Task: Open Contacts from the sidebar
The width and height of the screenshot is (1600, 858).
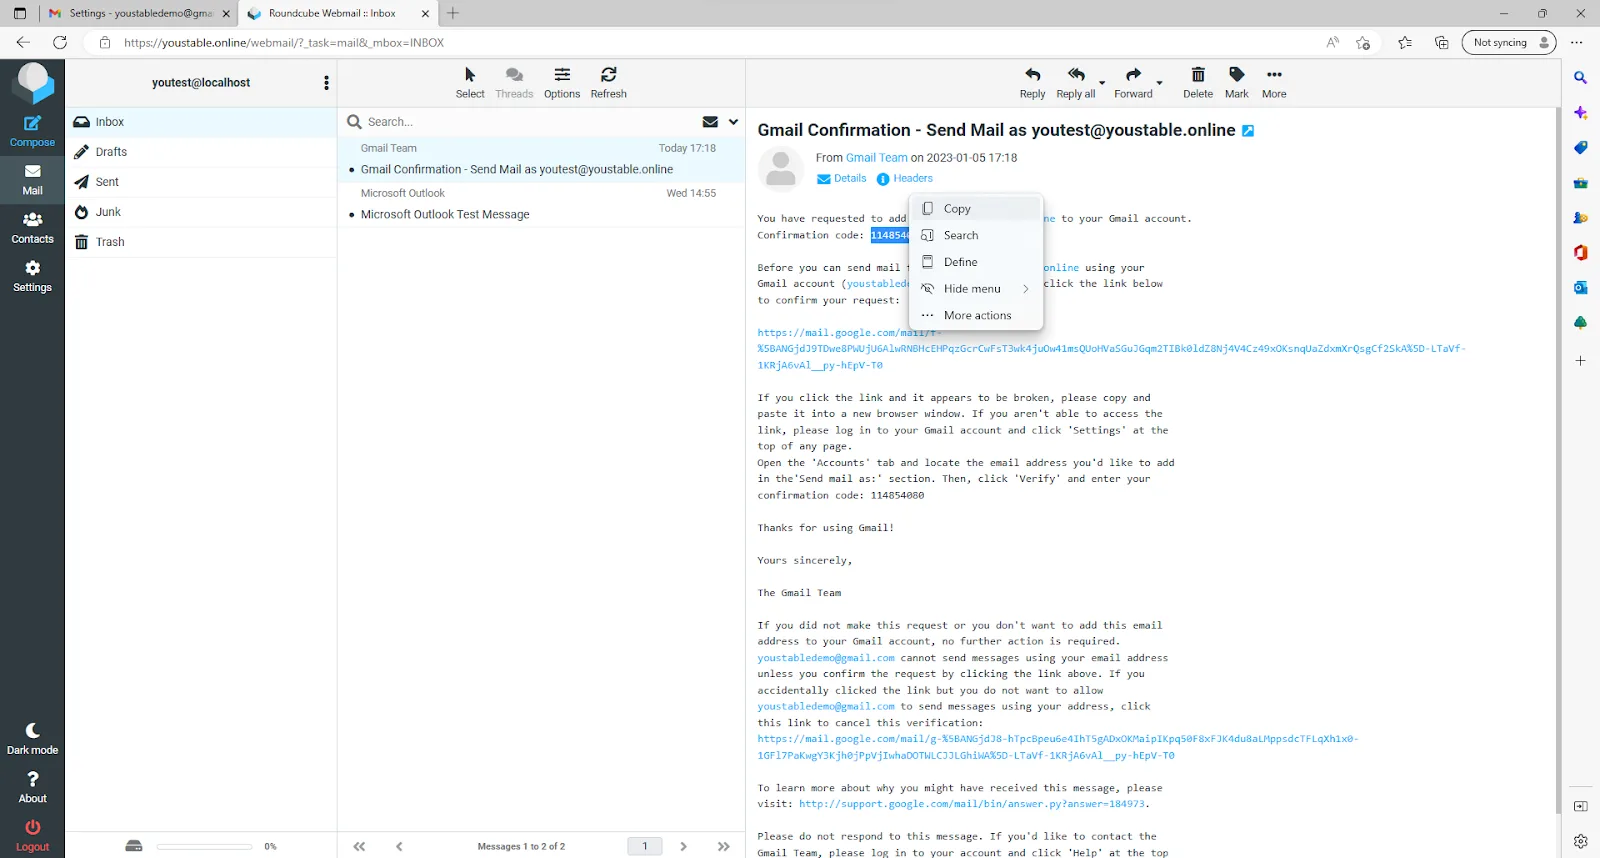Action: [32, 228]
